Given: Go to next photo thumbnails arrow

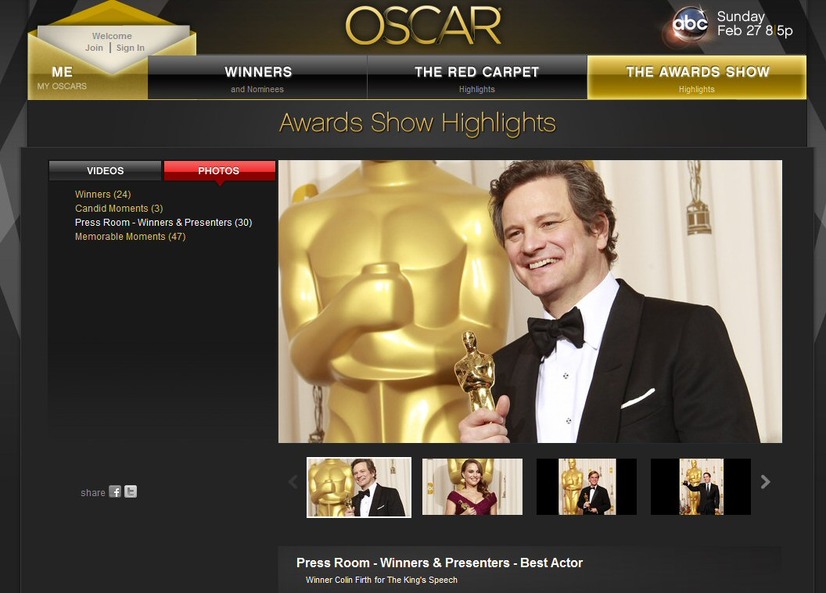Looking at the screenshot, I should pos(765,482).
